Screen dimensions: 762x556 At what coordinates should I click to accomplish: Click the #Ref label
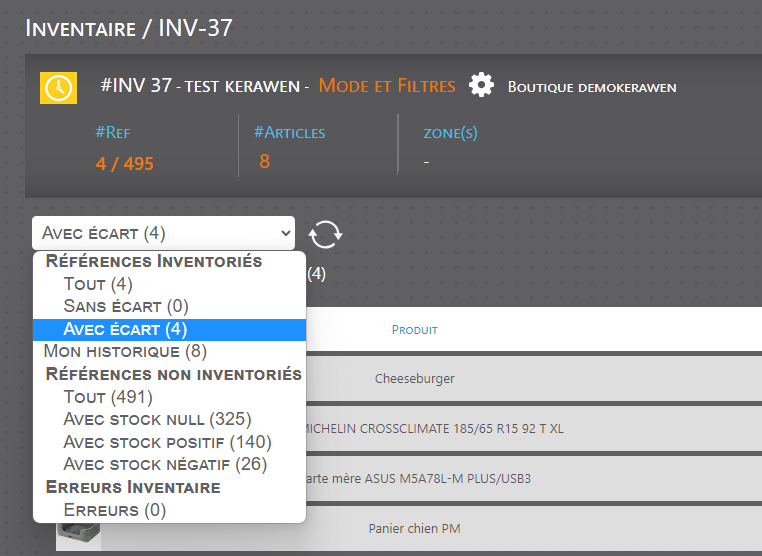point(113,132)
